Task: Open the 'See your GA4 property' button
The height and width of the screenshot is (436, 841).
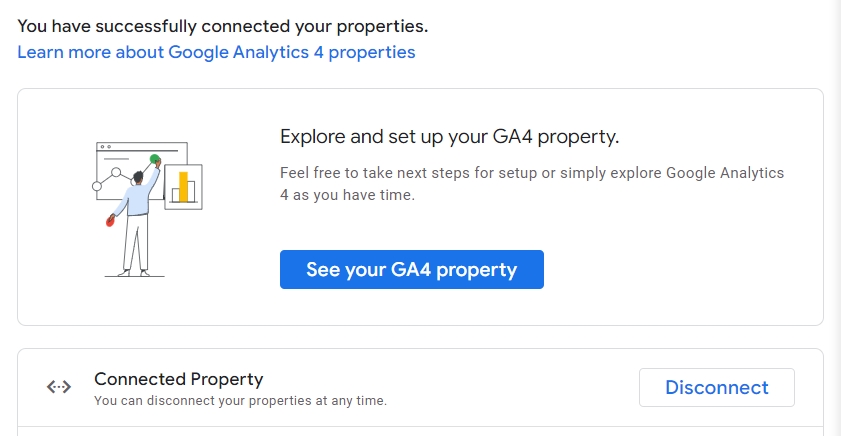Action: [411, 270]
